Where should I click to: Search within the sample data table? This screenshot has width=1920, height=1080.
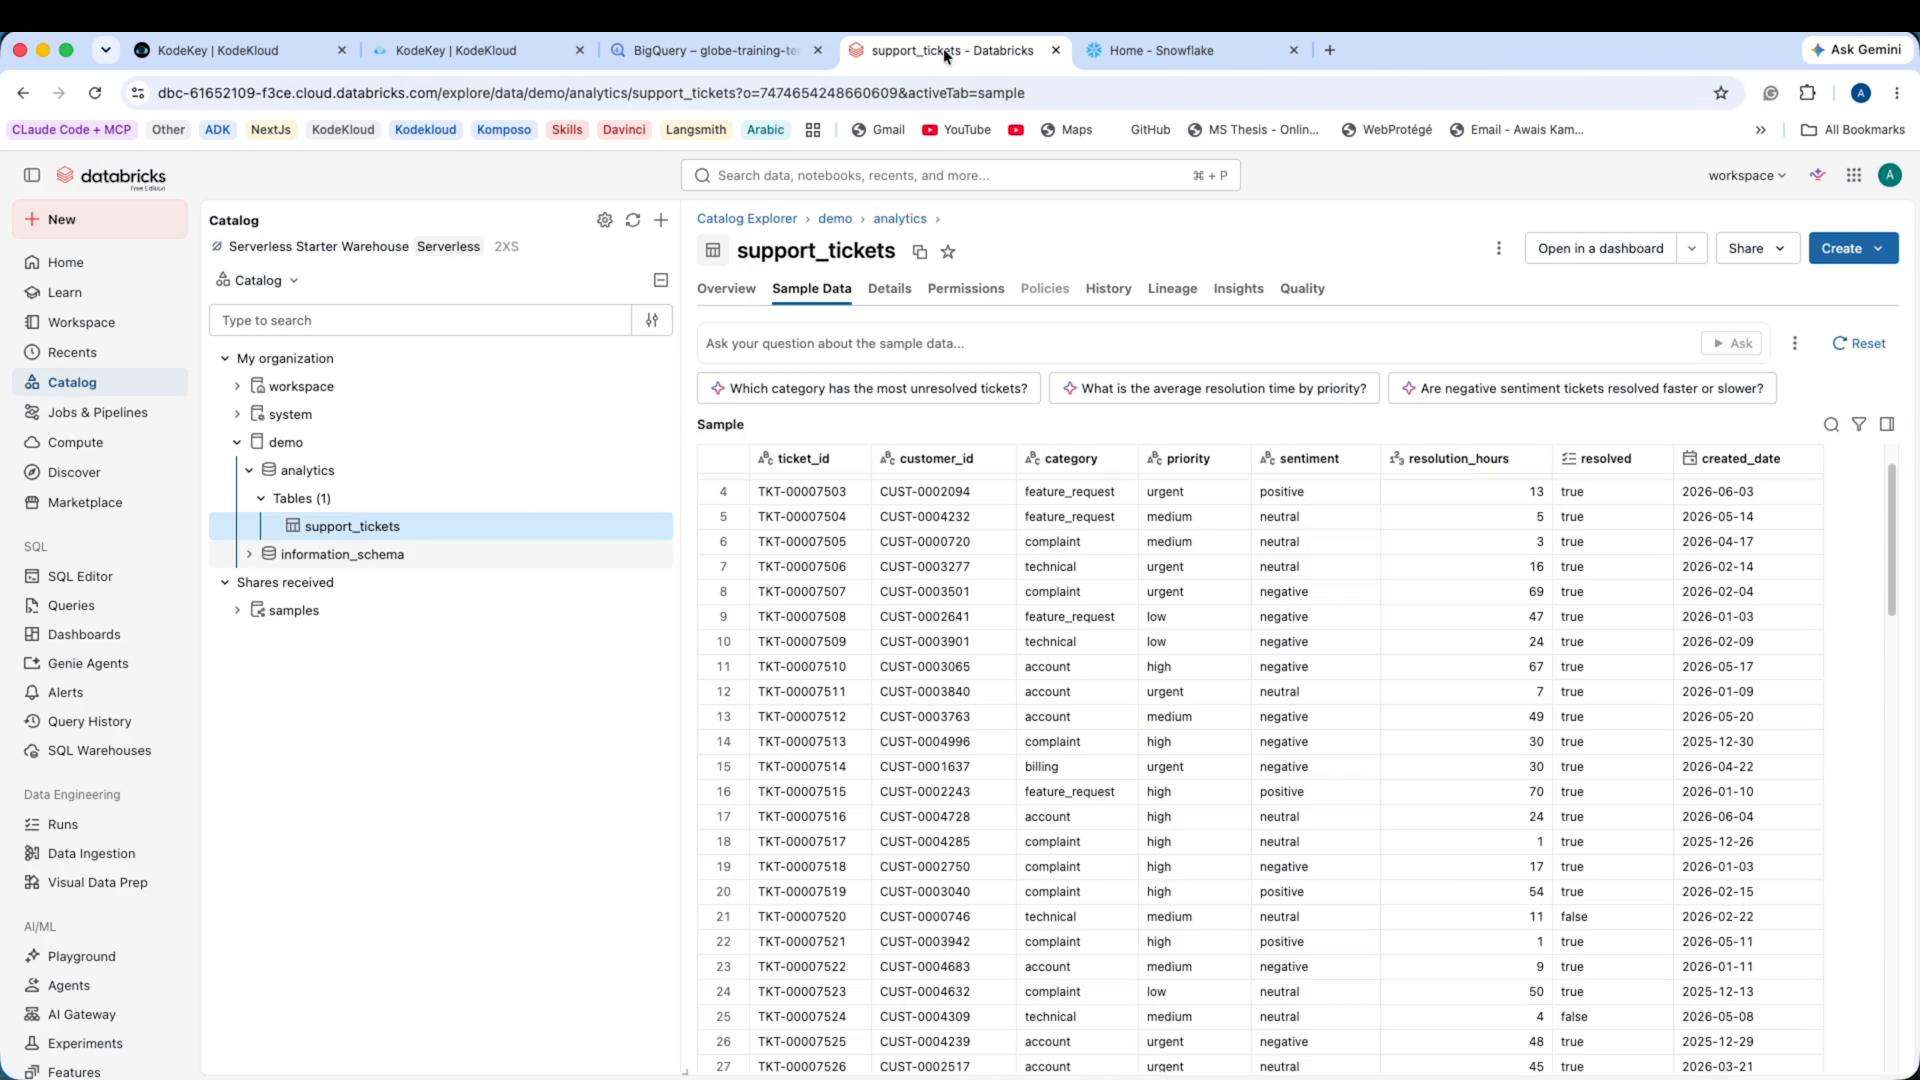(x=1831, y=425)
